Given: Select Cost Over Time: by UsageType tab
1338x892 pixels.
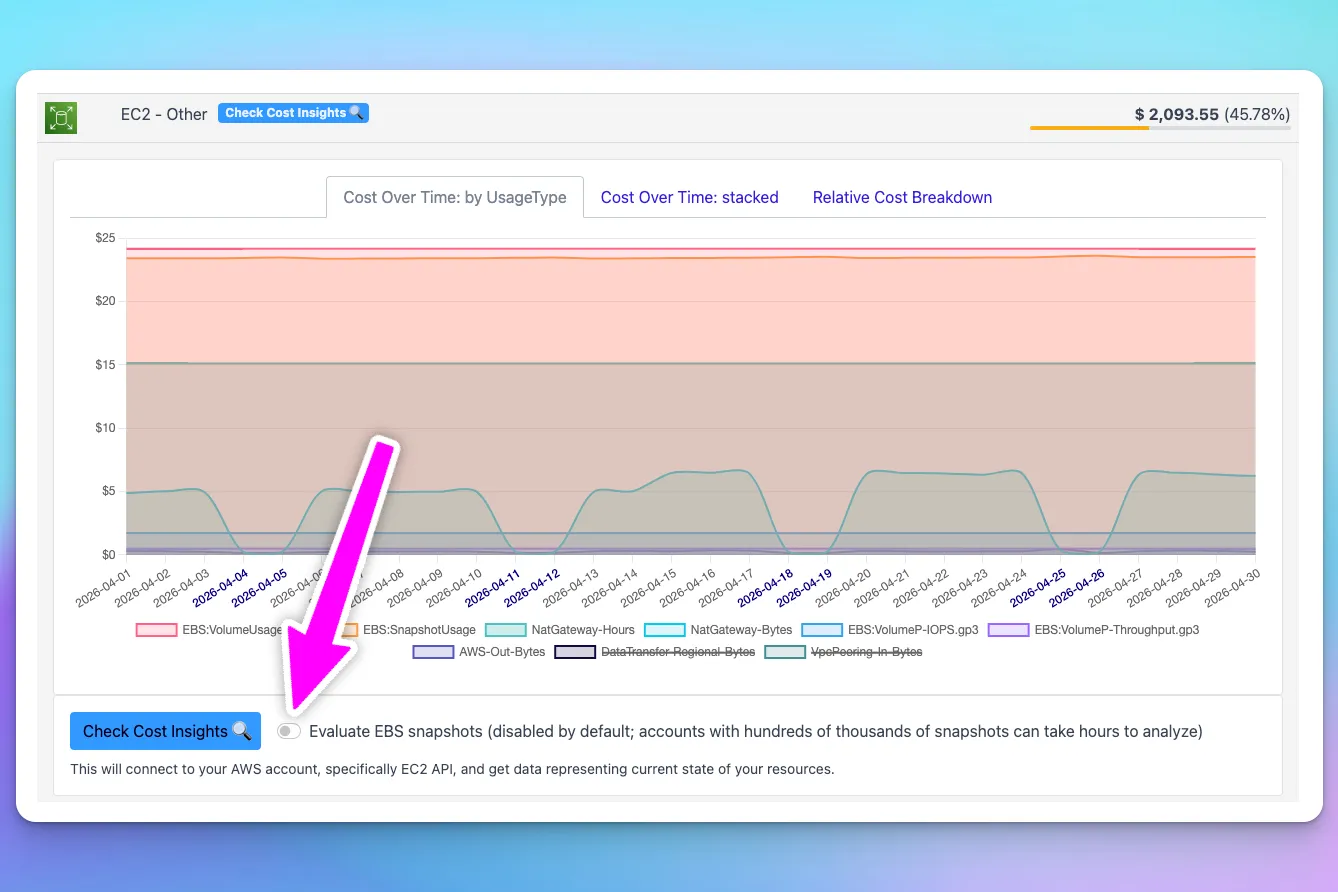Looking at the screenshot, I should [x=455, y=197].
